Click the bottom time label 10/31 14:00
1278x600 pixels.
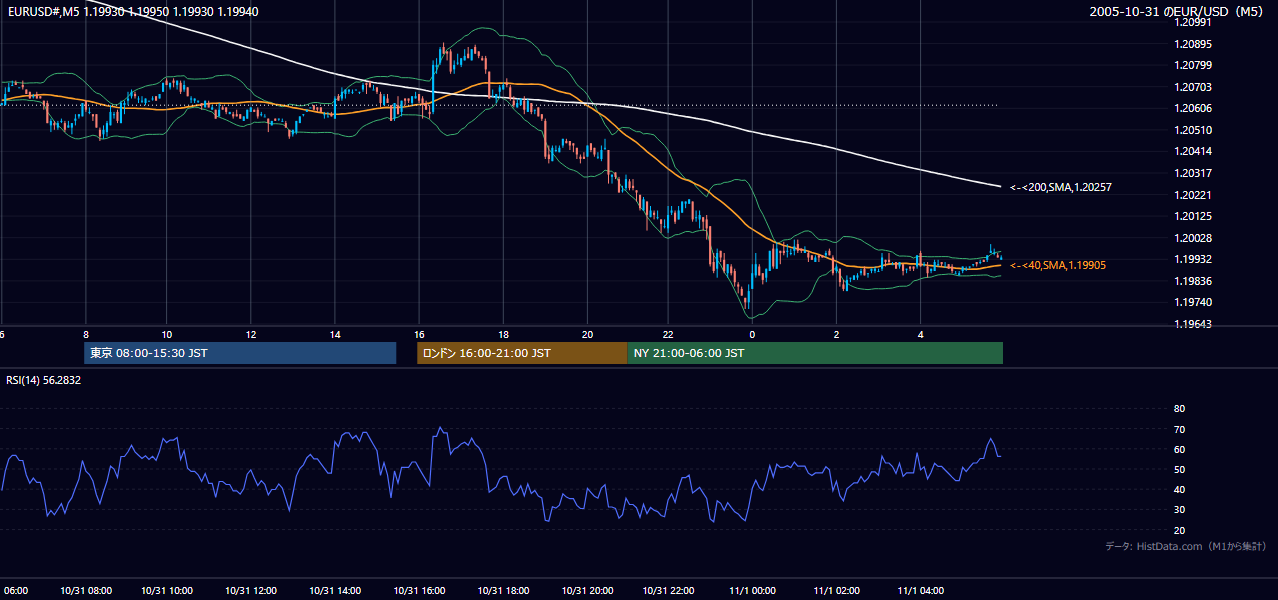pyautogui.click(x=335, y=591)
